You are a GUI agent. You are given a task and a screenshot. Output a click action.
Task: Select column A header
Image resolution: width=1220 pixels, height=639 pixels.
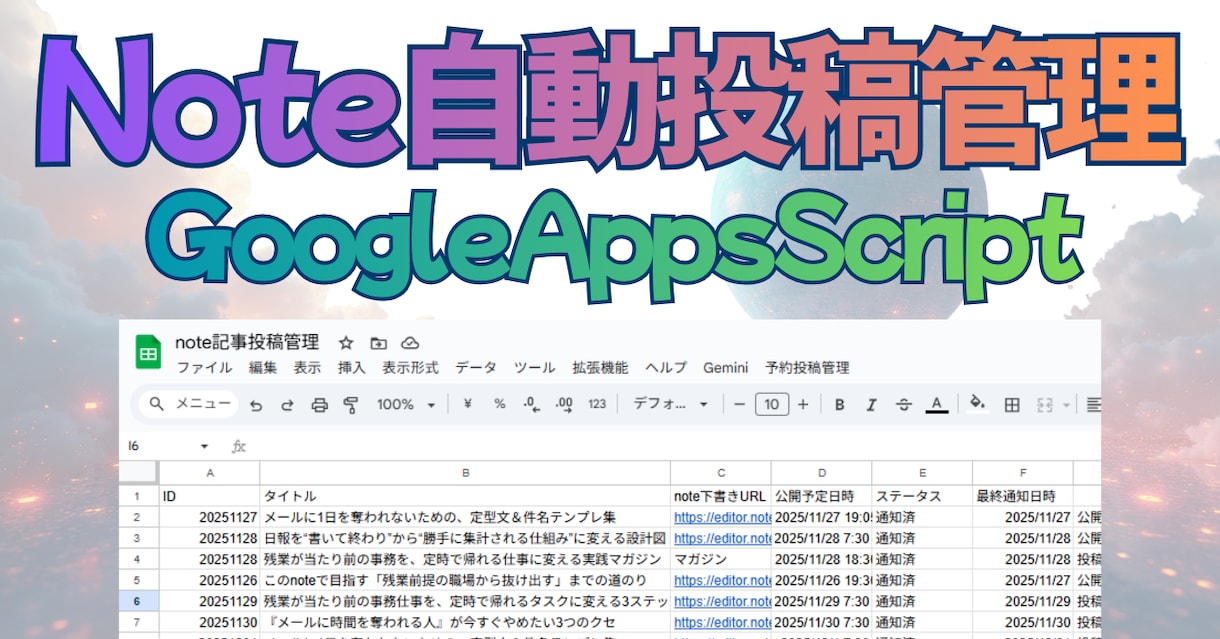(x=210, y=473)
